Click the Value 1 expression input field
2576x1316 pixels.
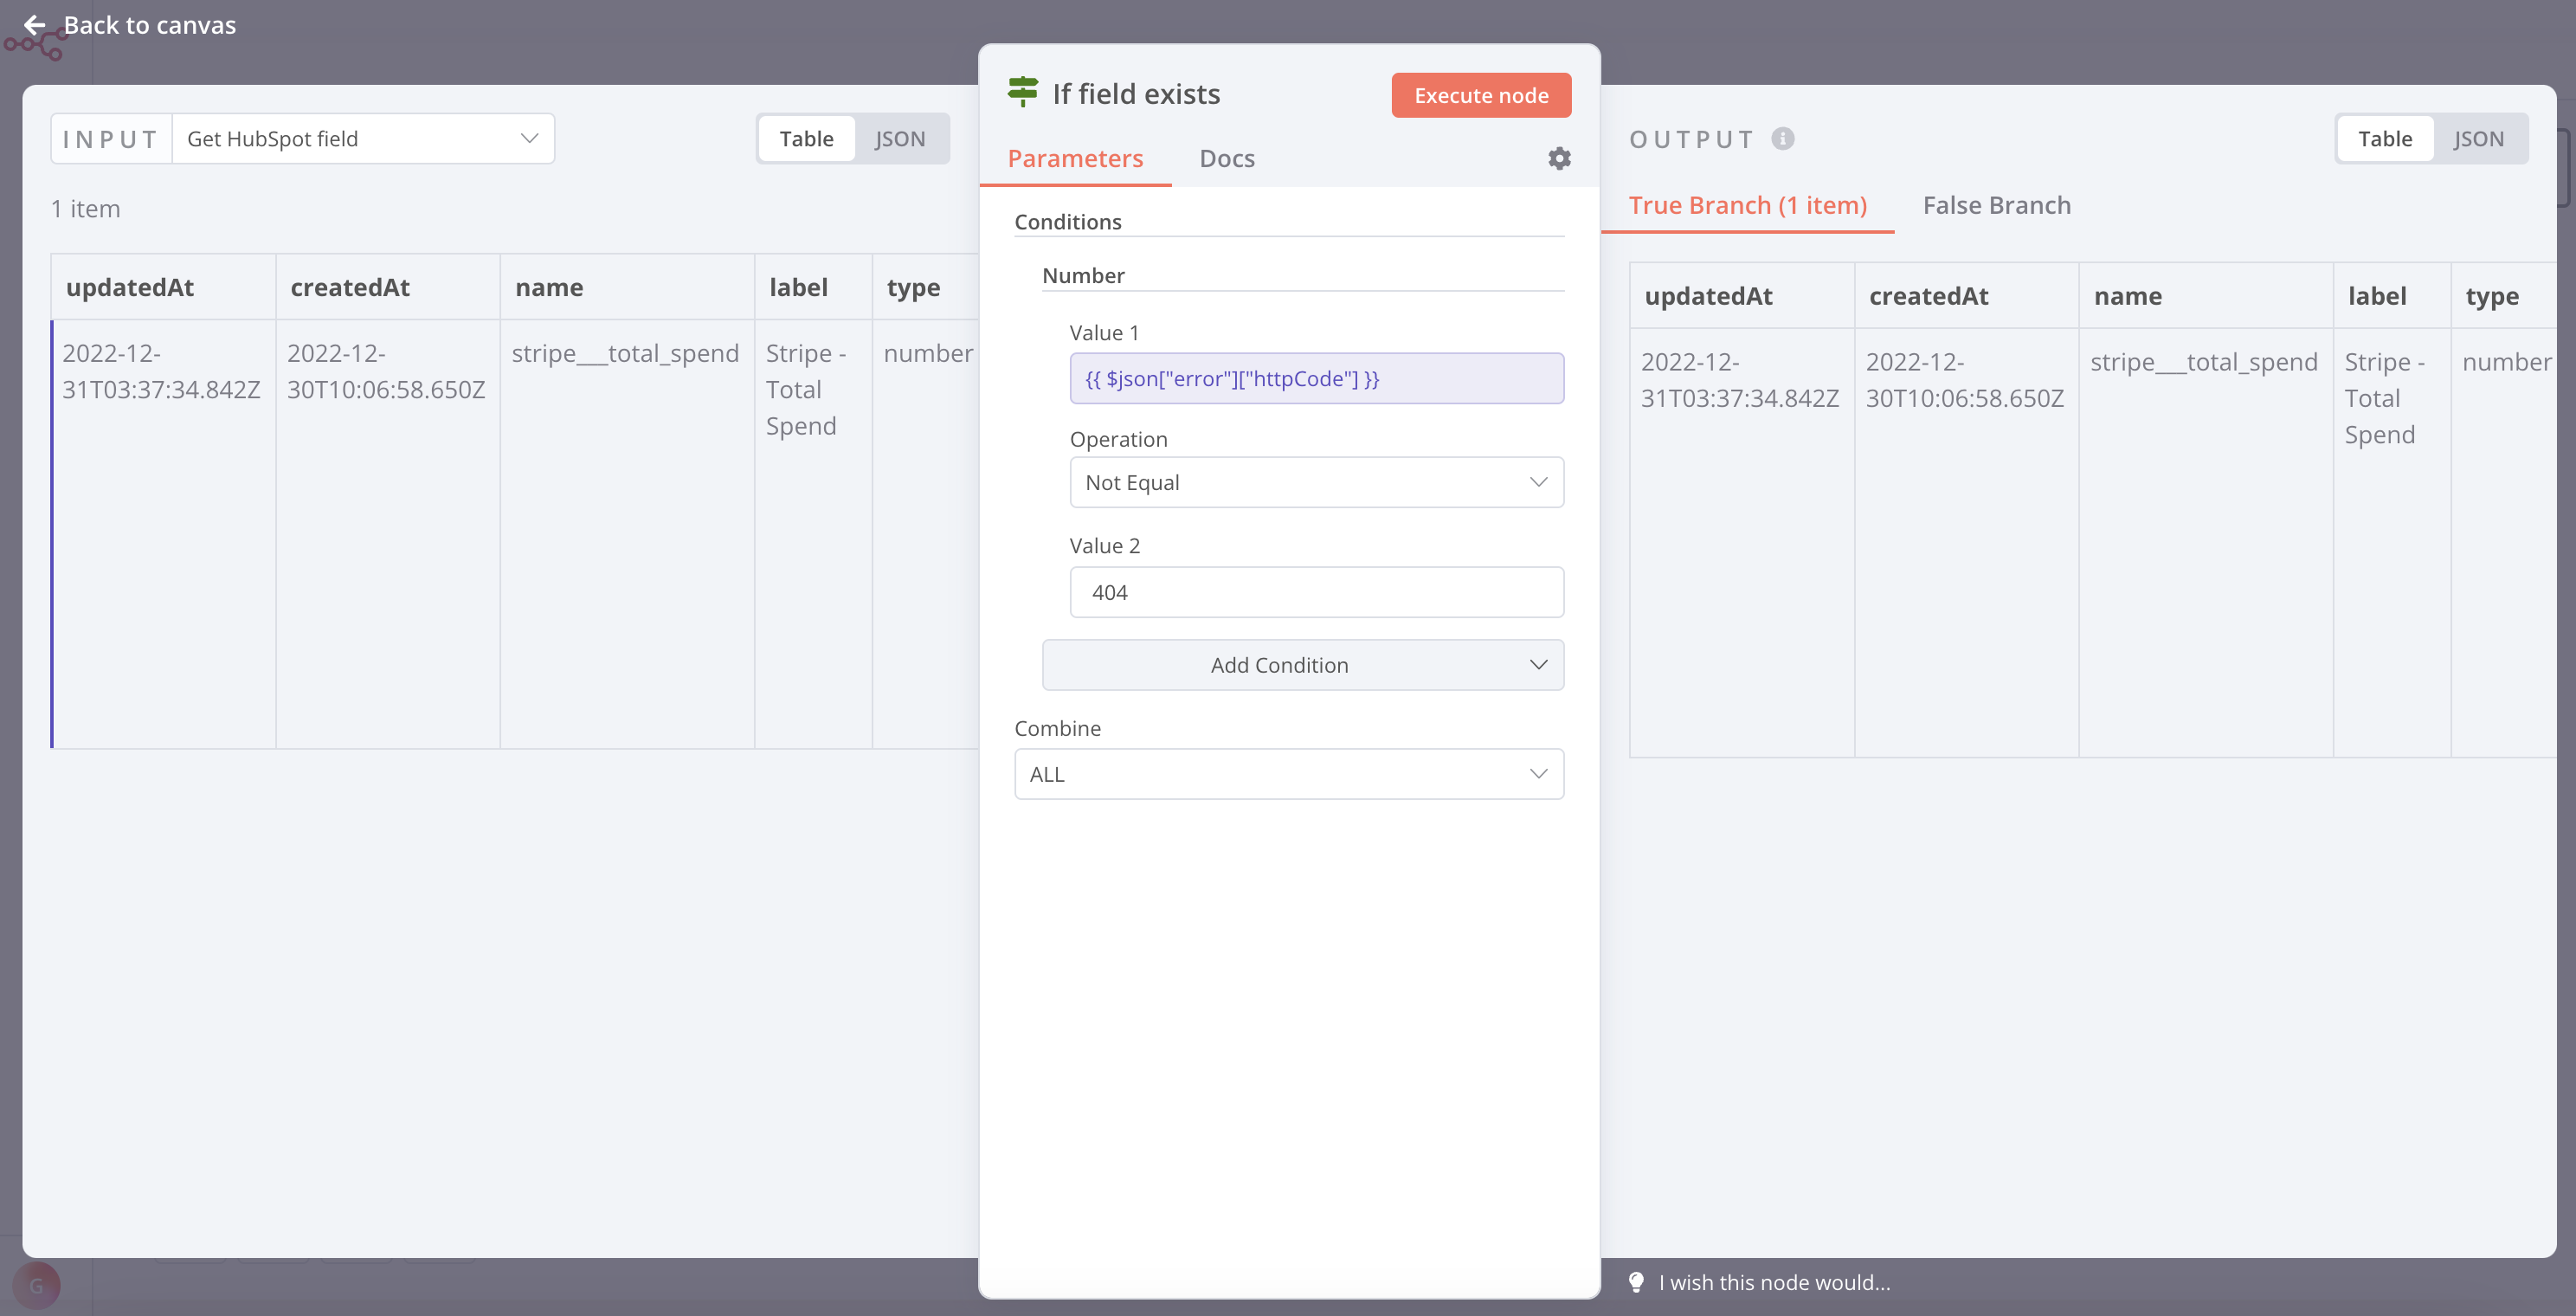[1316, 377]
